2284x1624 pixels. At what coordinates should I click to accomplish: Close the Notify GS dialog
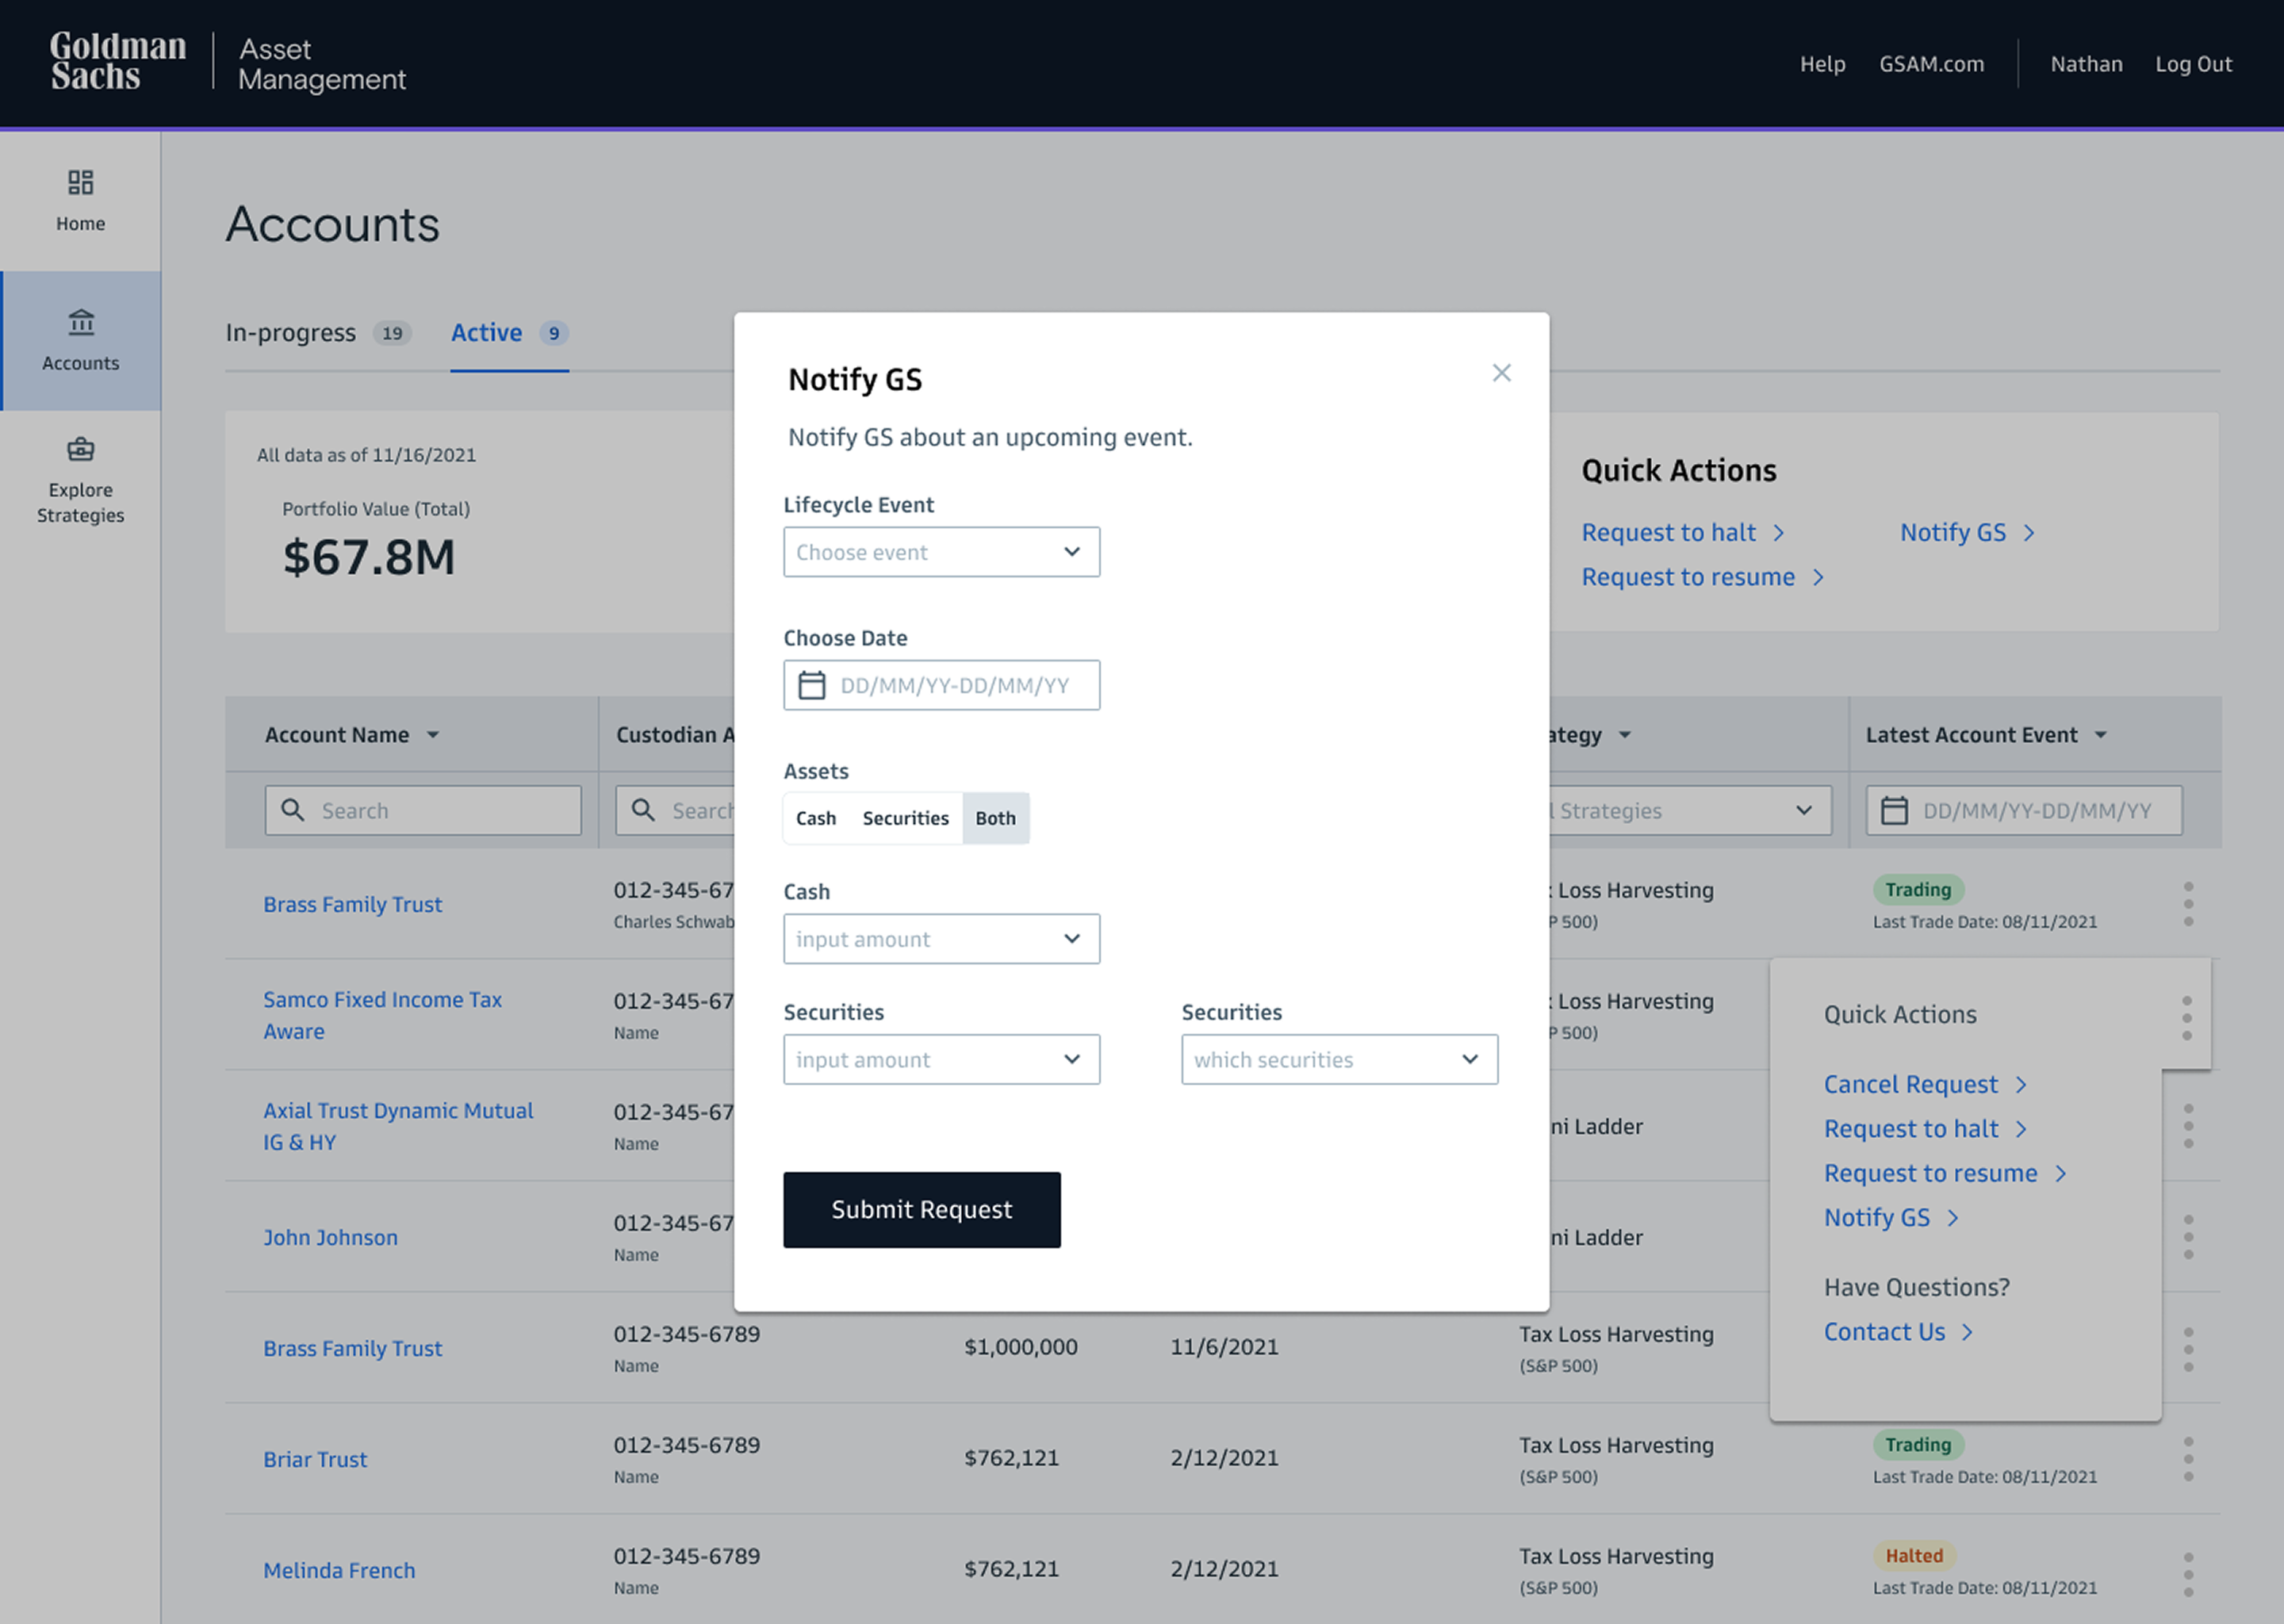pyautogui.click(x=1501, y=373)
